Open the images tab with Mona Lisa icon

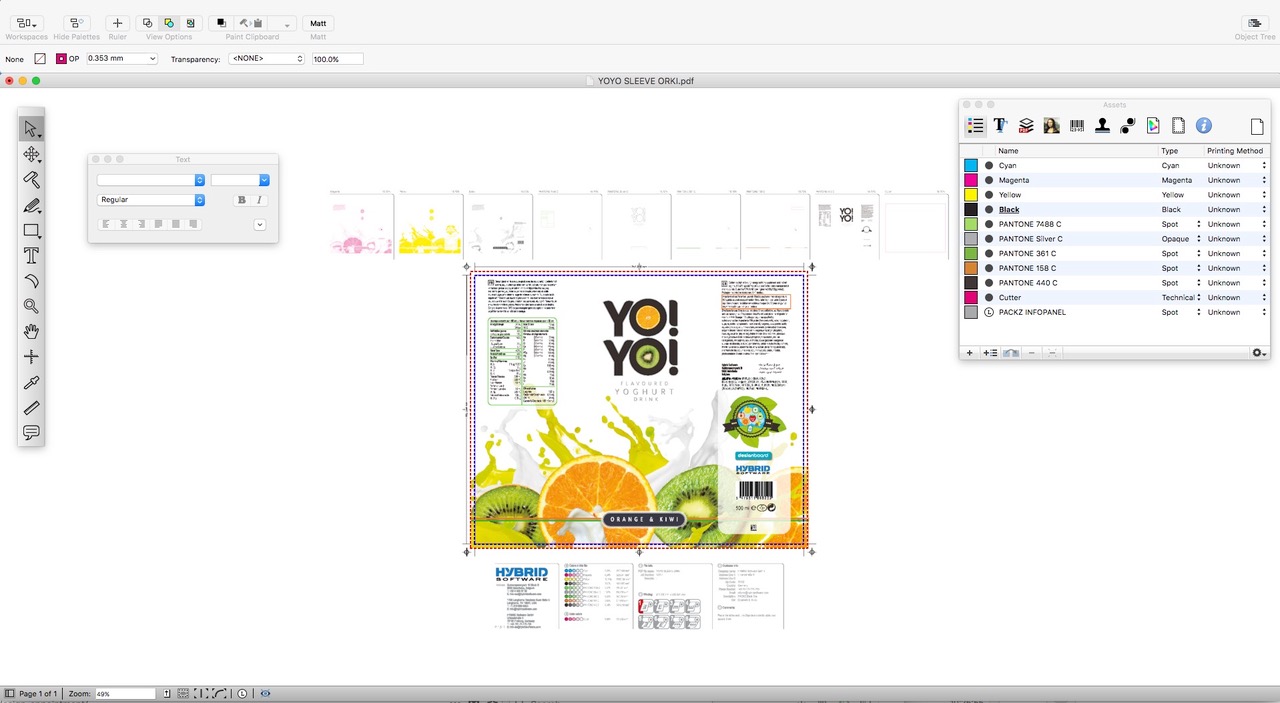(1051, 126)
